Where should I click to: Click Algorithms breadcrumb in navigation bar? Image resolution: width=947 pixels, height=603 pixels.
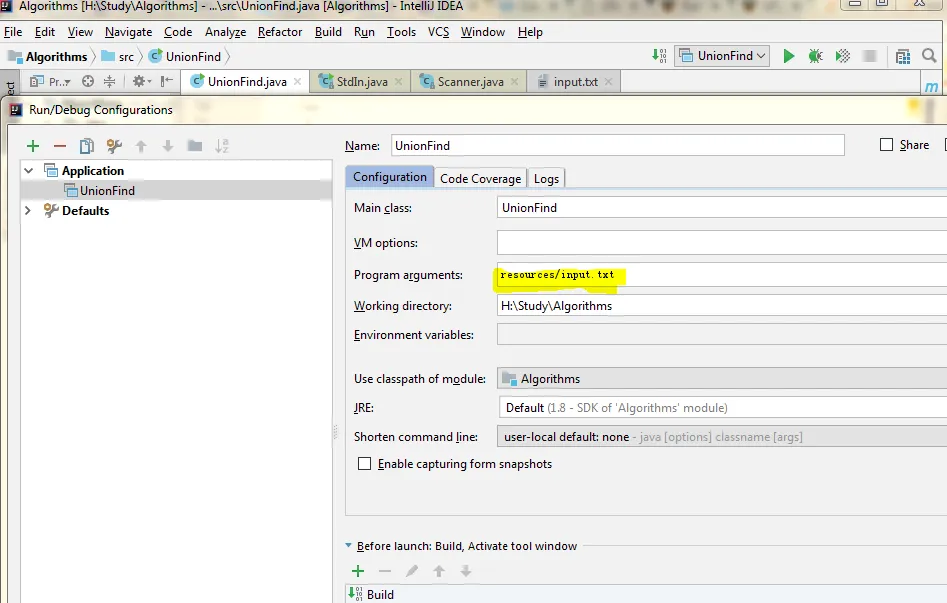pyautogui.click(x=48, y=57)
